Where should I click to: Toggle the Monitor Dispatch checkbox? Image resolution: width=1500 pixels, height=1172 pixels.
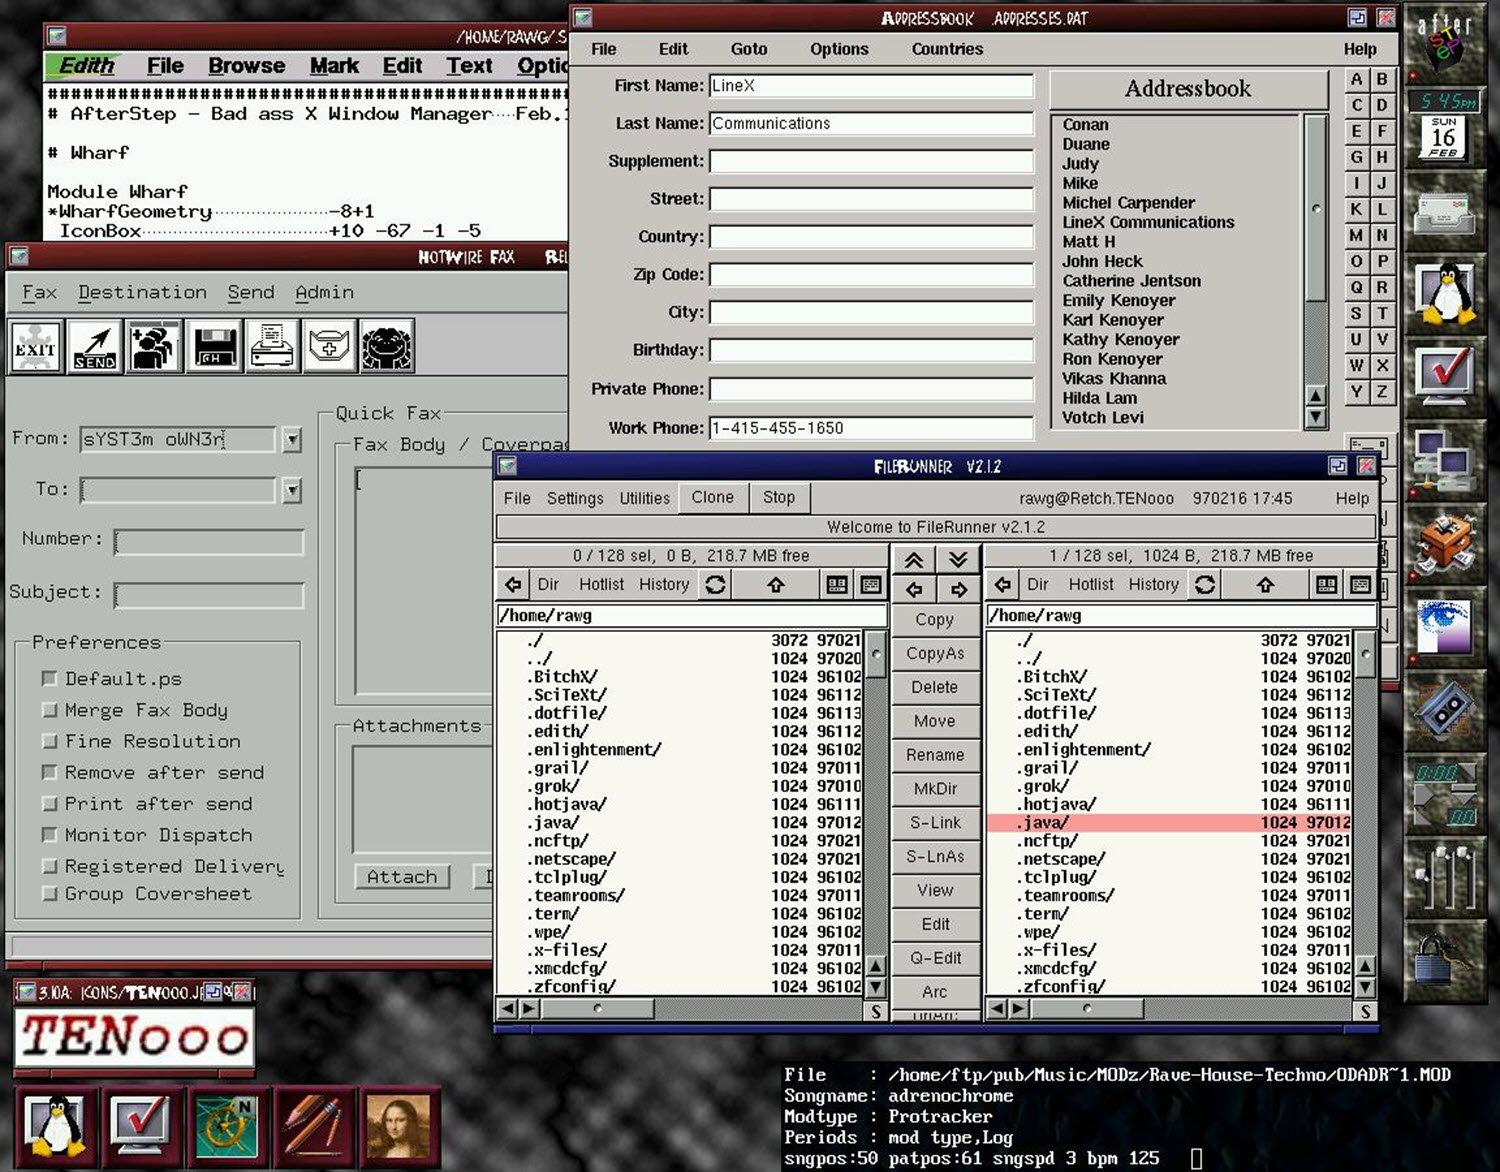pyautogui.click(x=49, y=834)
